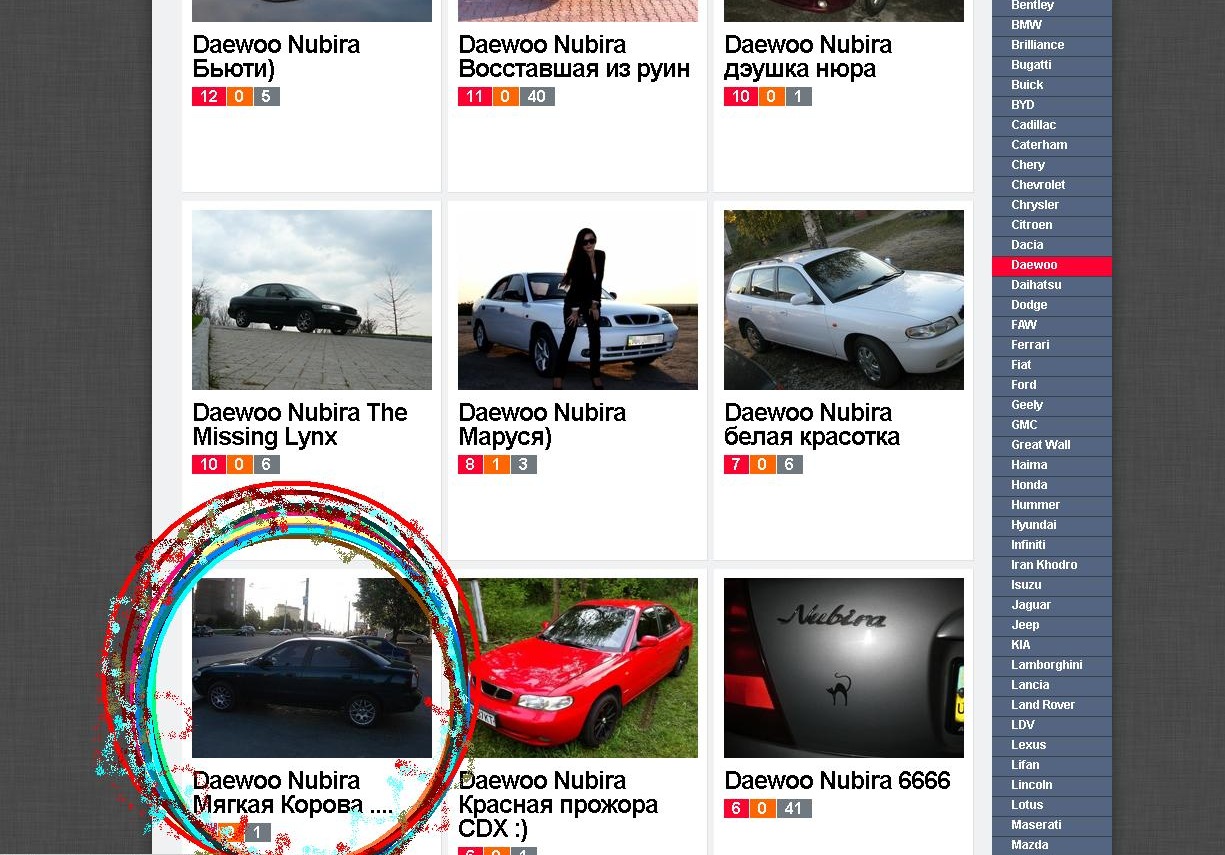The height and width of the screenshot is (855, 1225).
Task: Click red 12 counter under Бьюти)
Action: pos(208,97)
